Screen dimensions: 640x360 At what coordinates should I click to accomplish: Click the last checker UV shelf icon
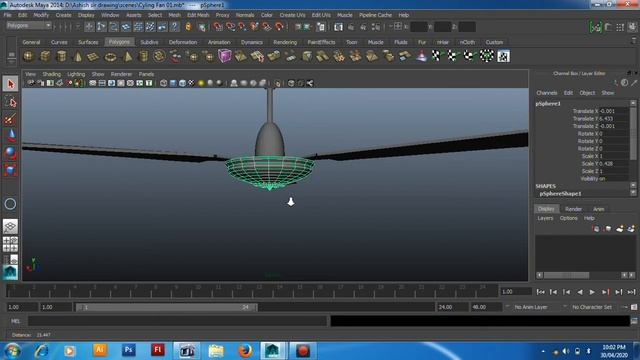click(x=503, y=56)
